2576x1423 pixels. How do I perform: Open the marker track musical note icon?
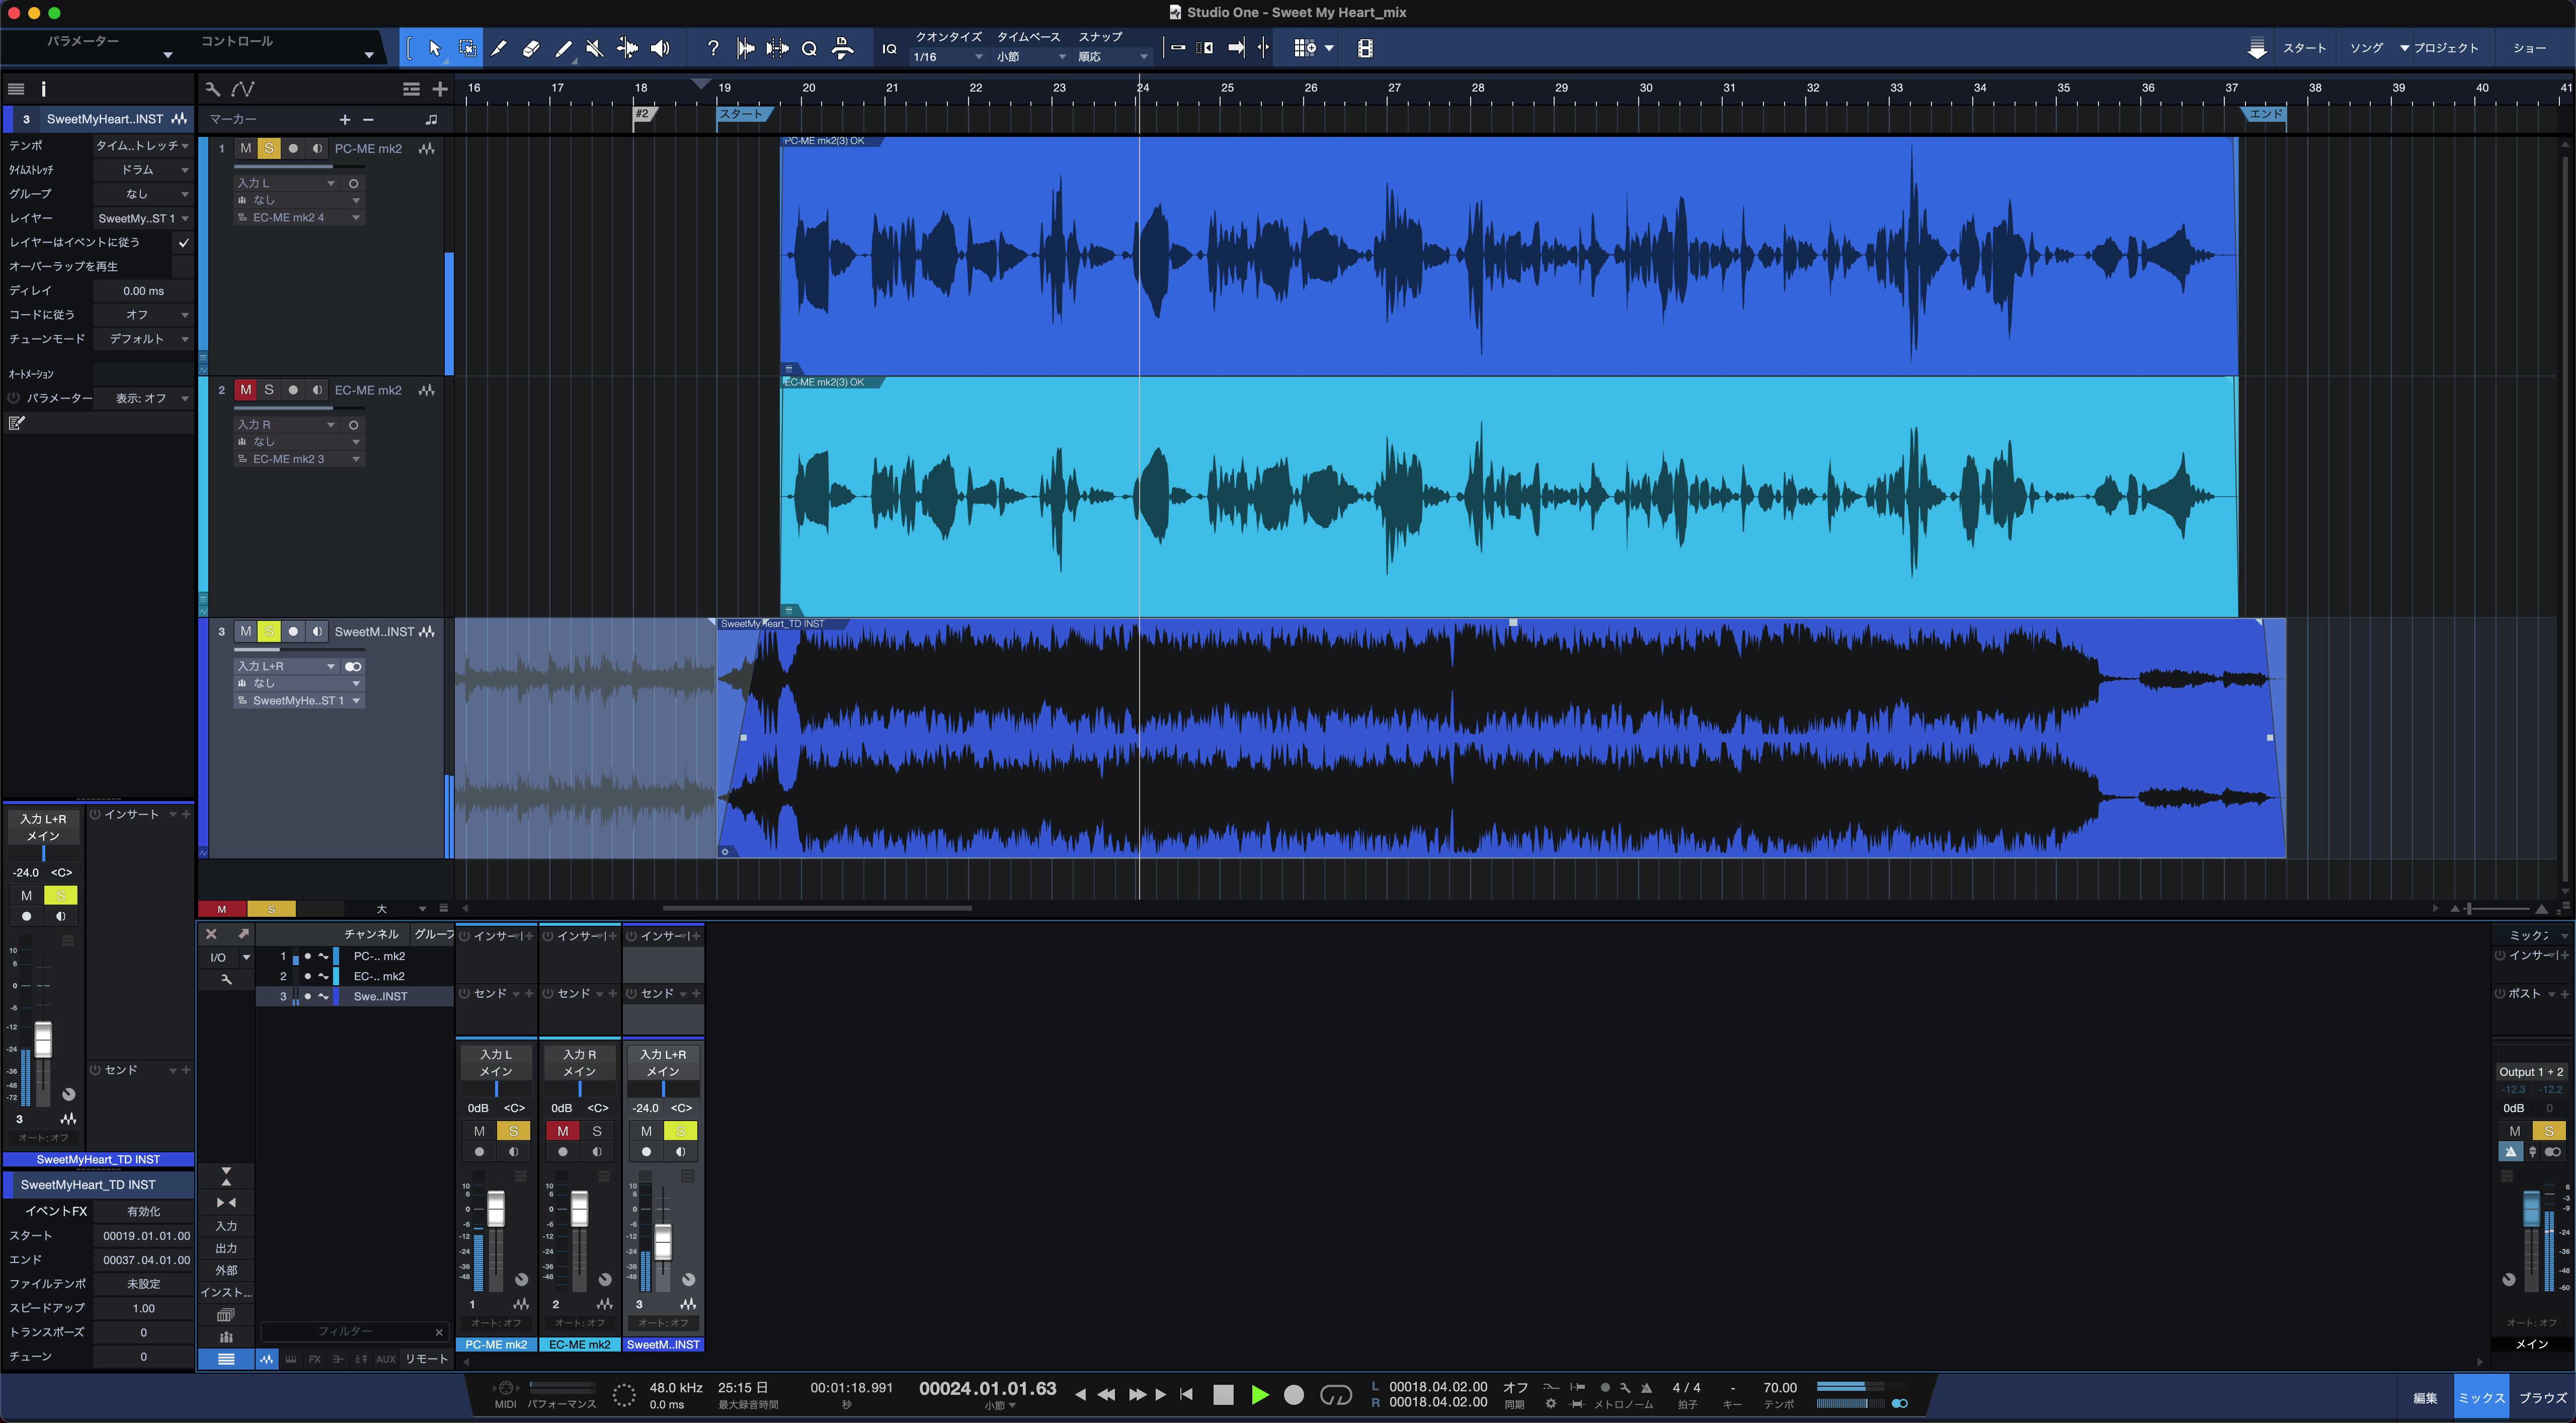[431, 120]
